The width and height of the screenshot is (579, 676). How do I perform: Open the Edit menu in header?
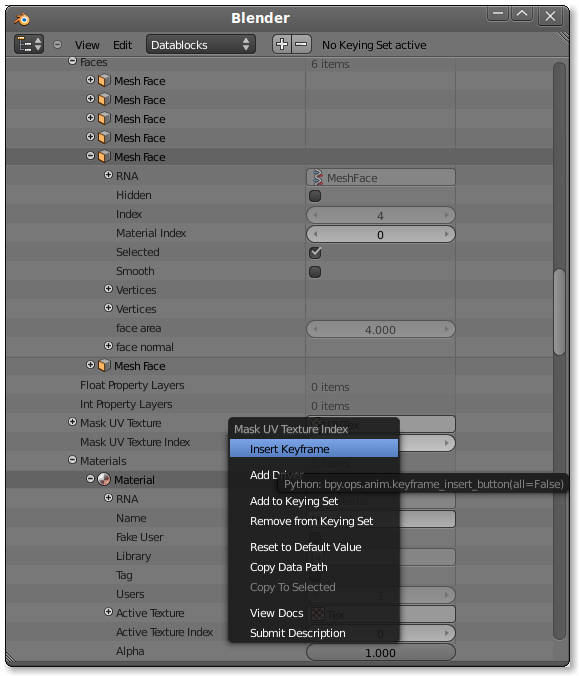(x=122, y=45)
